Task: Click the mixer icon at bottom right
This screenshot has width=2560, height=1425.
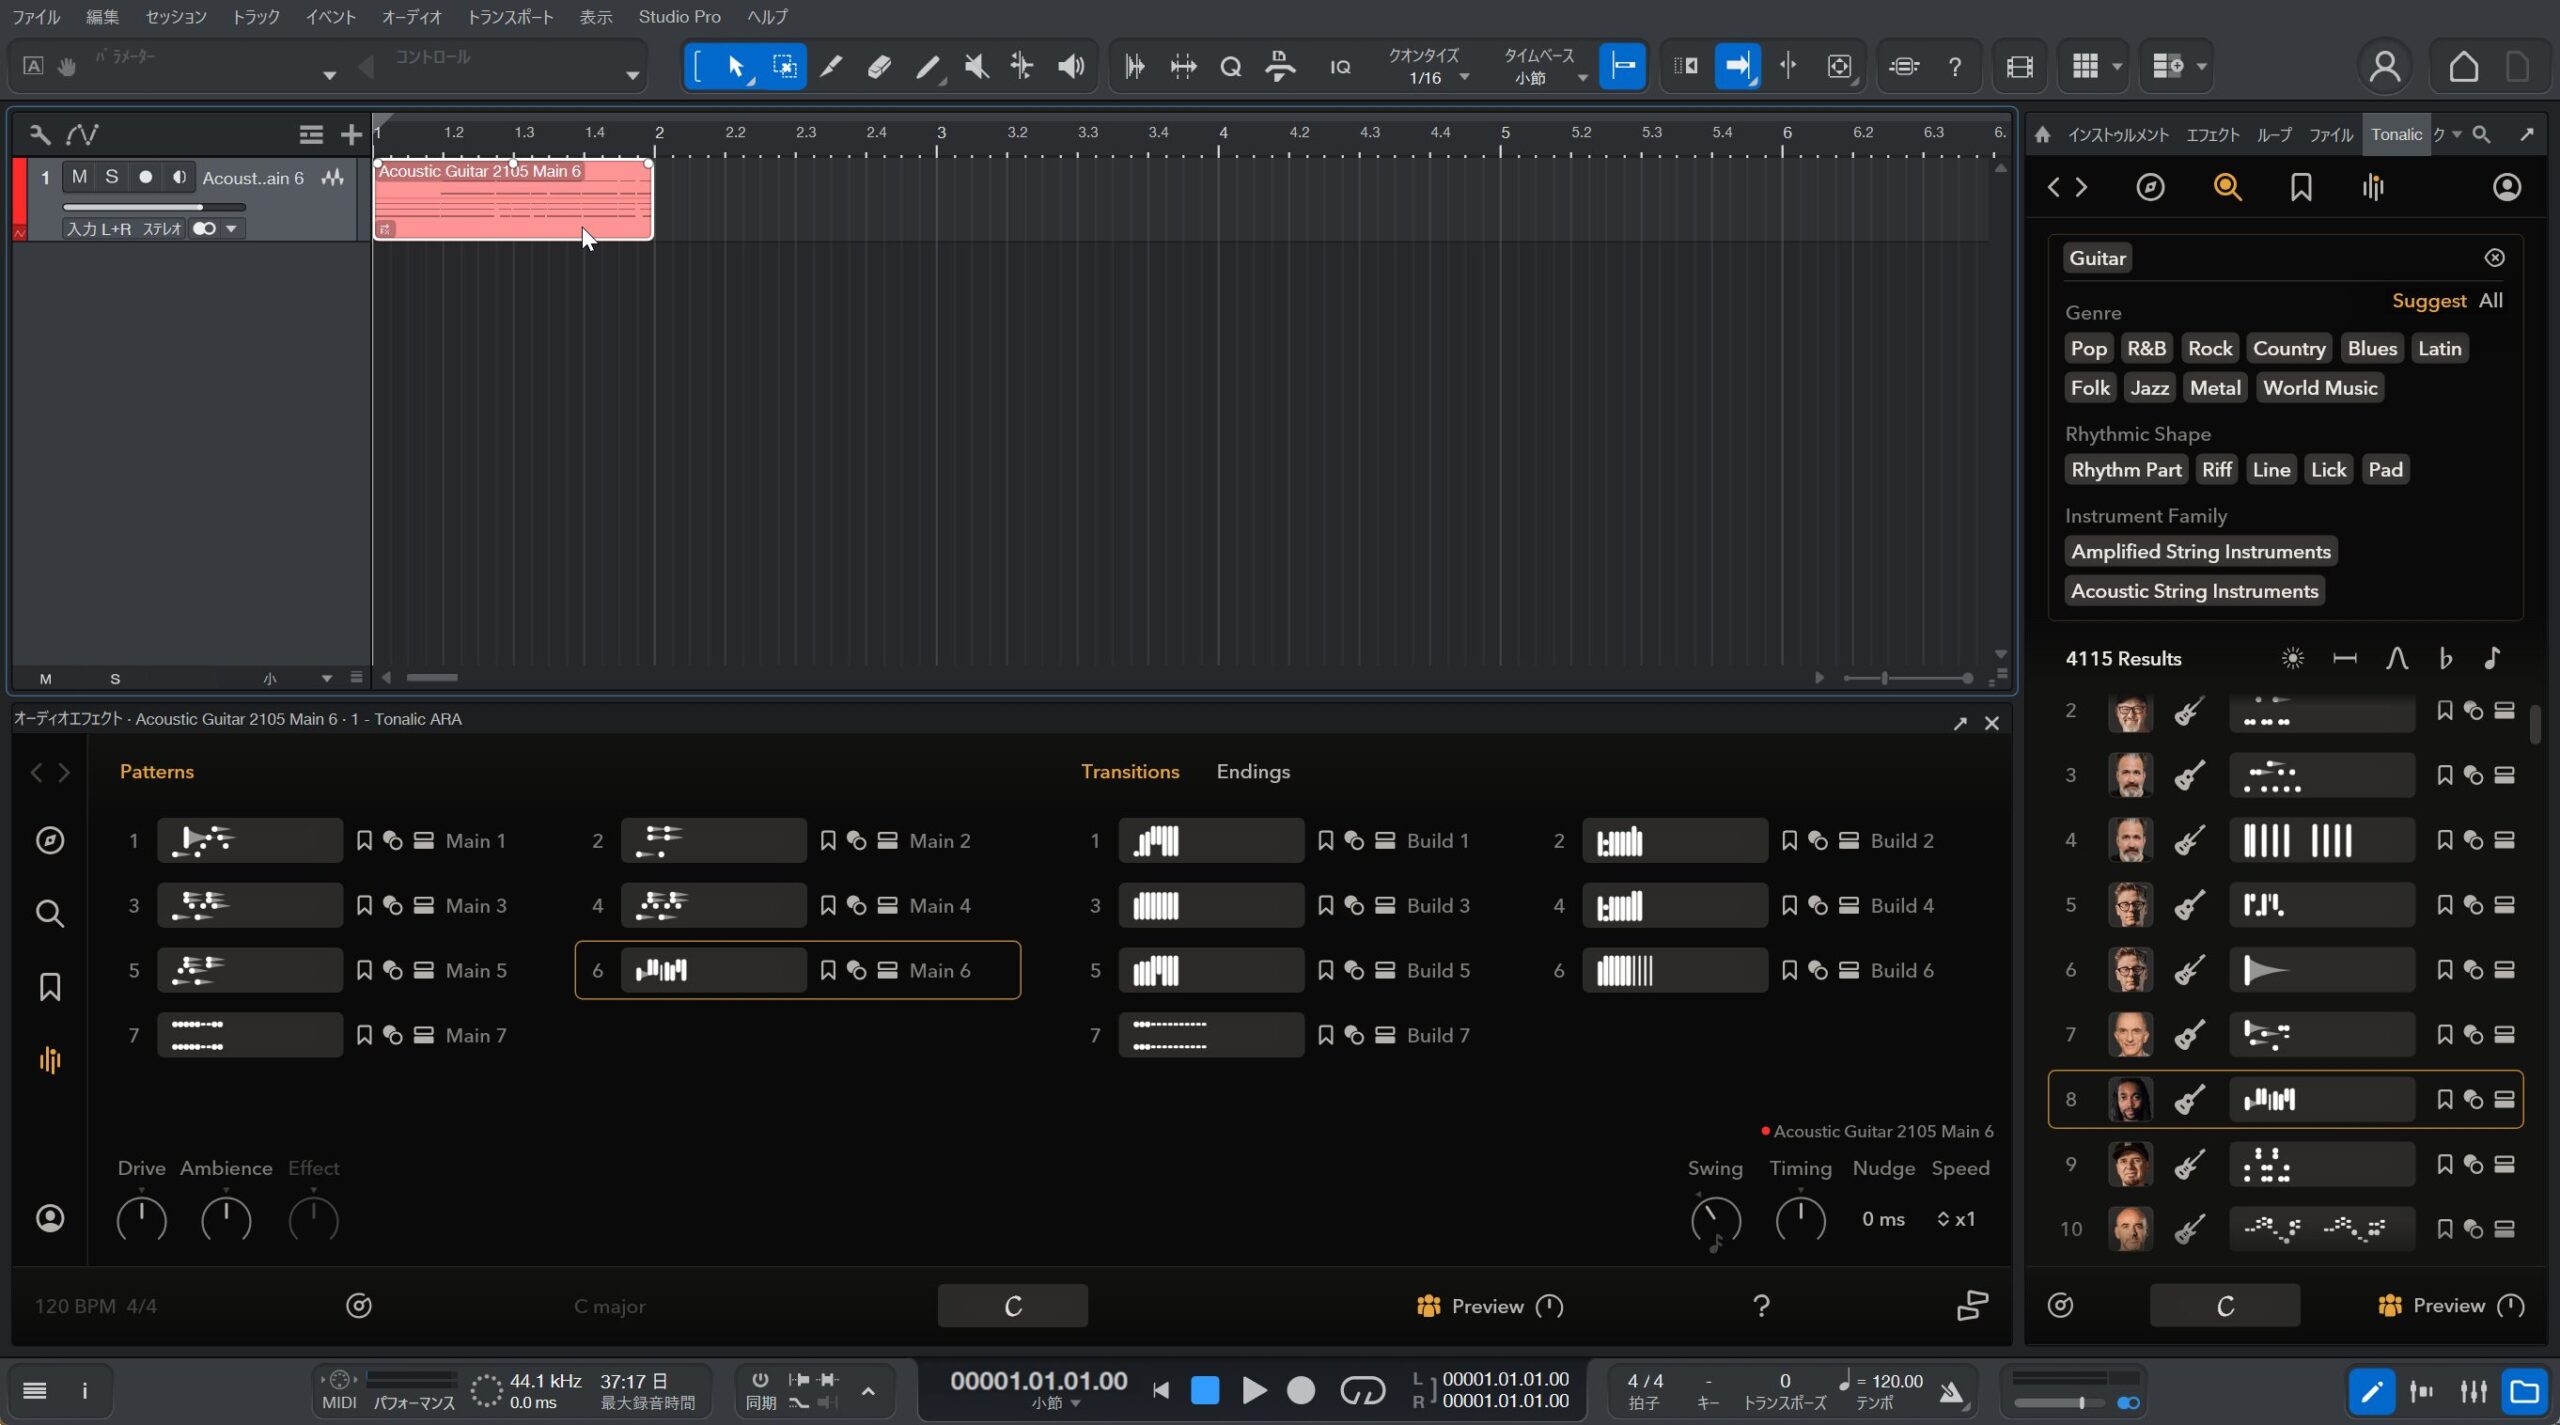Action: coord(2473,1391)
